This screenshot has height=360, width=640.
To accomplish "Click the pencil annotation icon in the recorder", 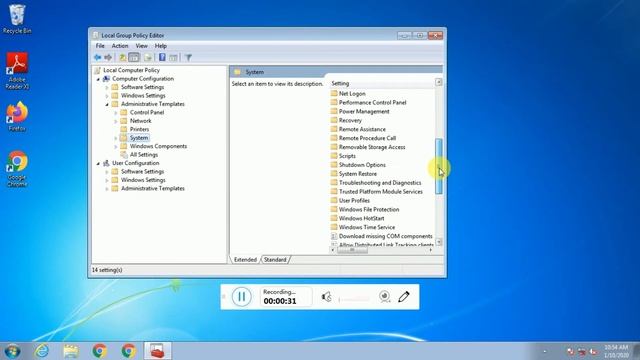I will click(x=404, y=297).
